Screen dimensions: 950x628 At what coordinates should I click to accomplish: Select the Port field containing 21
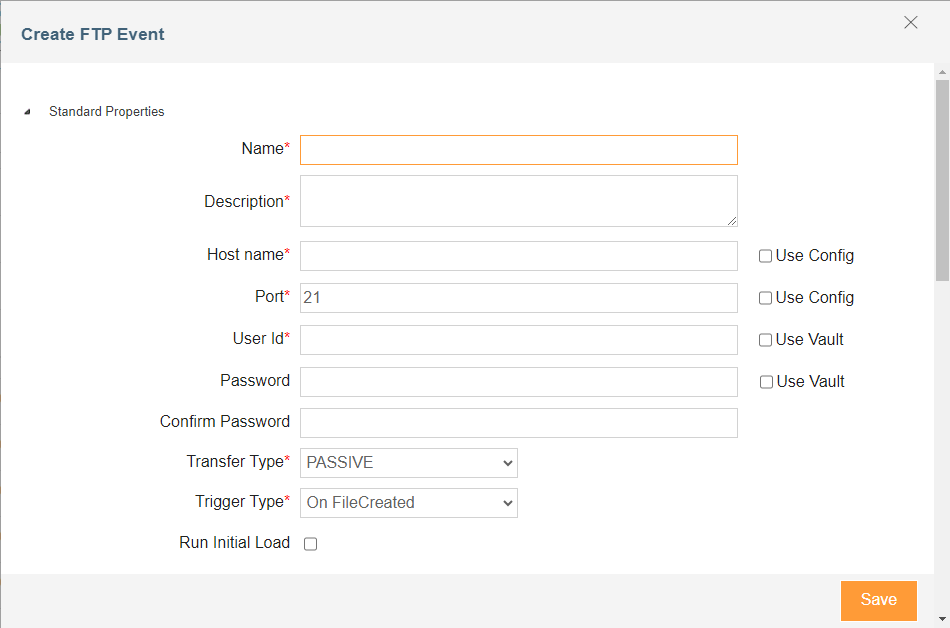pos(519,298)
